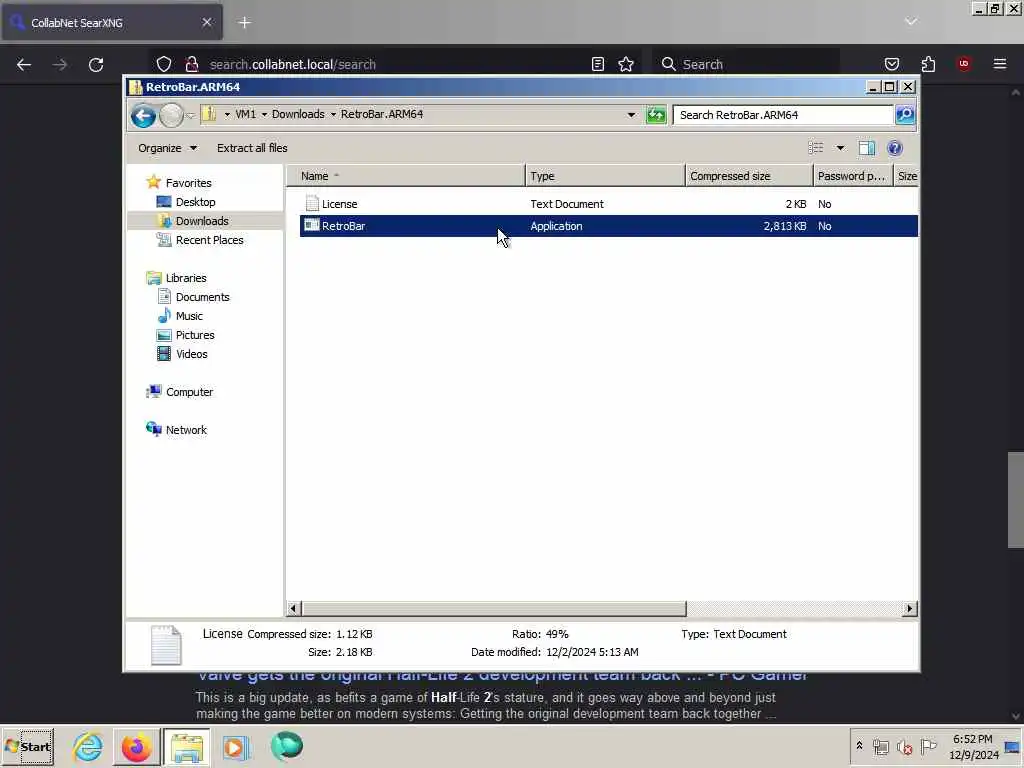
Task: Open the Organize dropdown menu
Action: pos(167,148)
